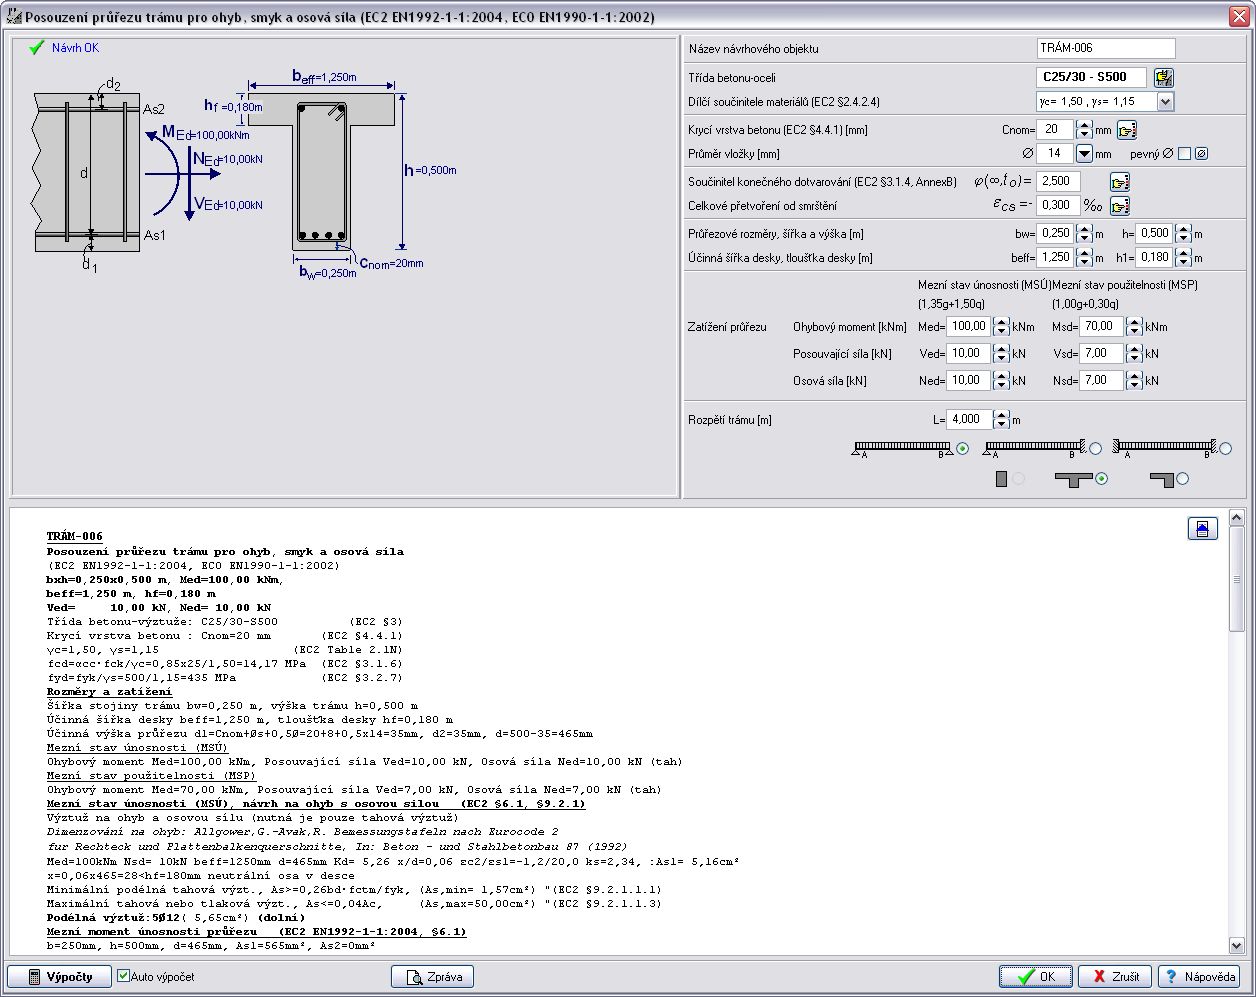Image resolution: width=1256 pixels, height=997 pixels.
Task: Open Cnom concrete cover helper icon
Action: pyautogui.click(x=1127, y=130)
